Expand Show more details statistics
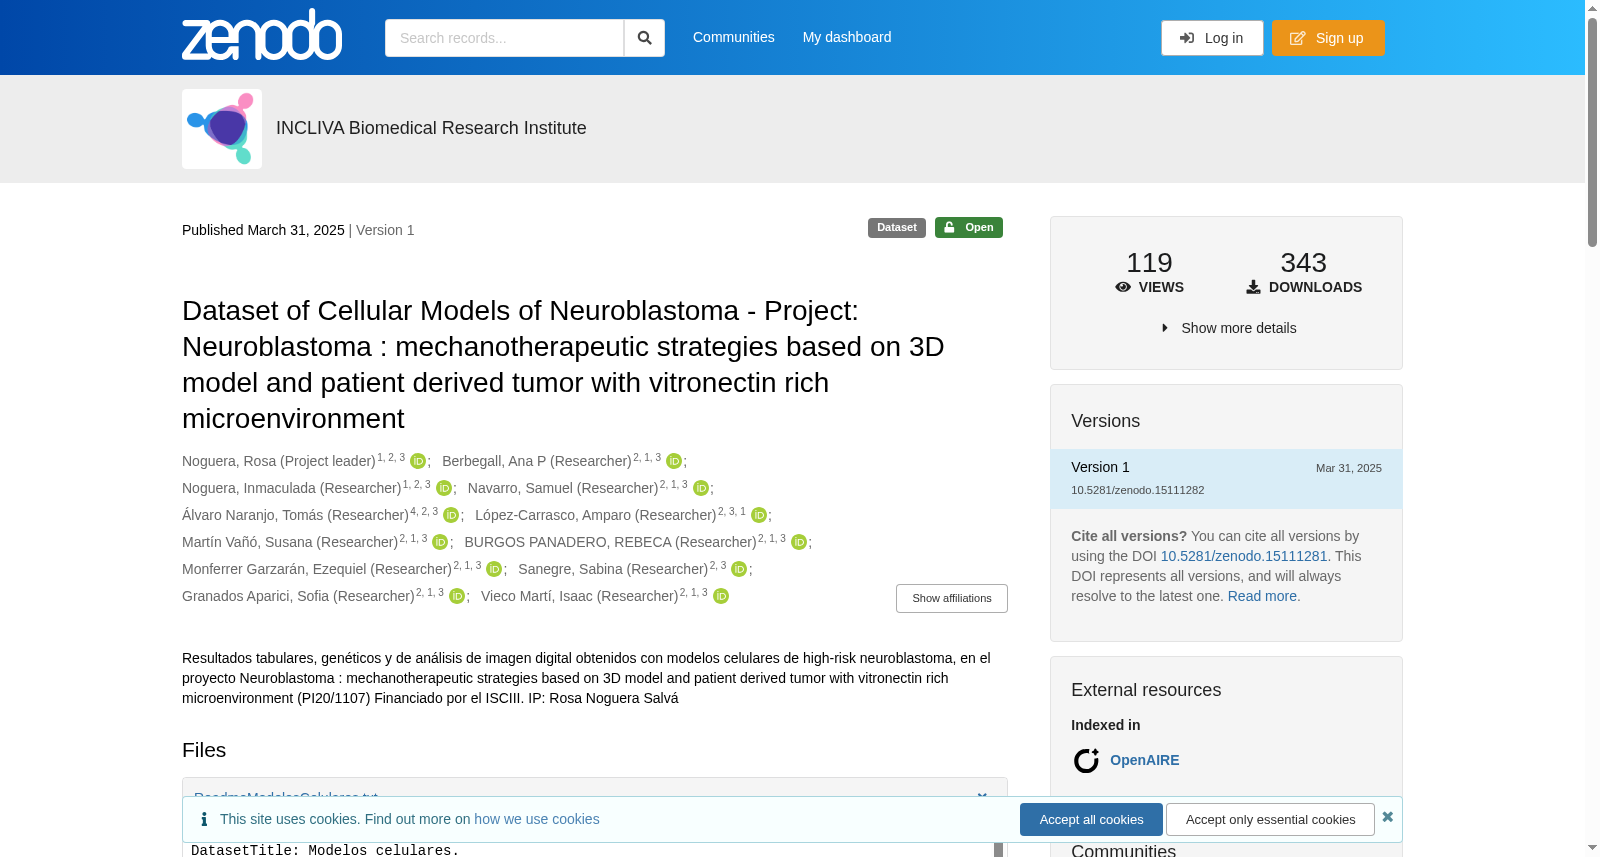The image size is (1600, 857). (x=1227, y=328)
